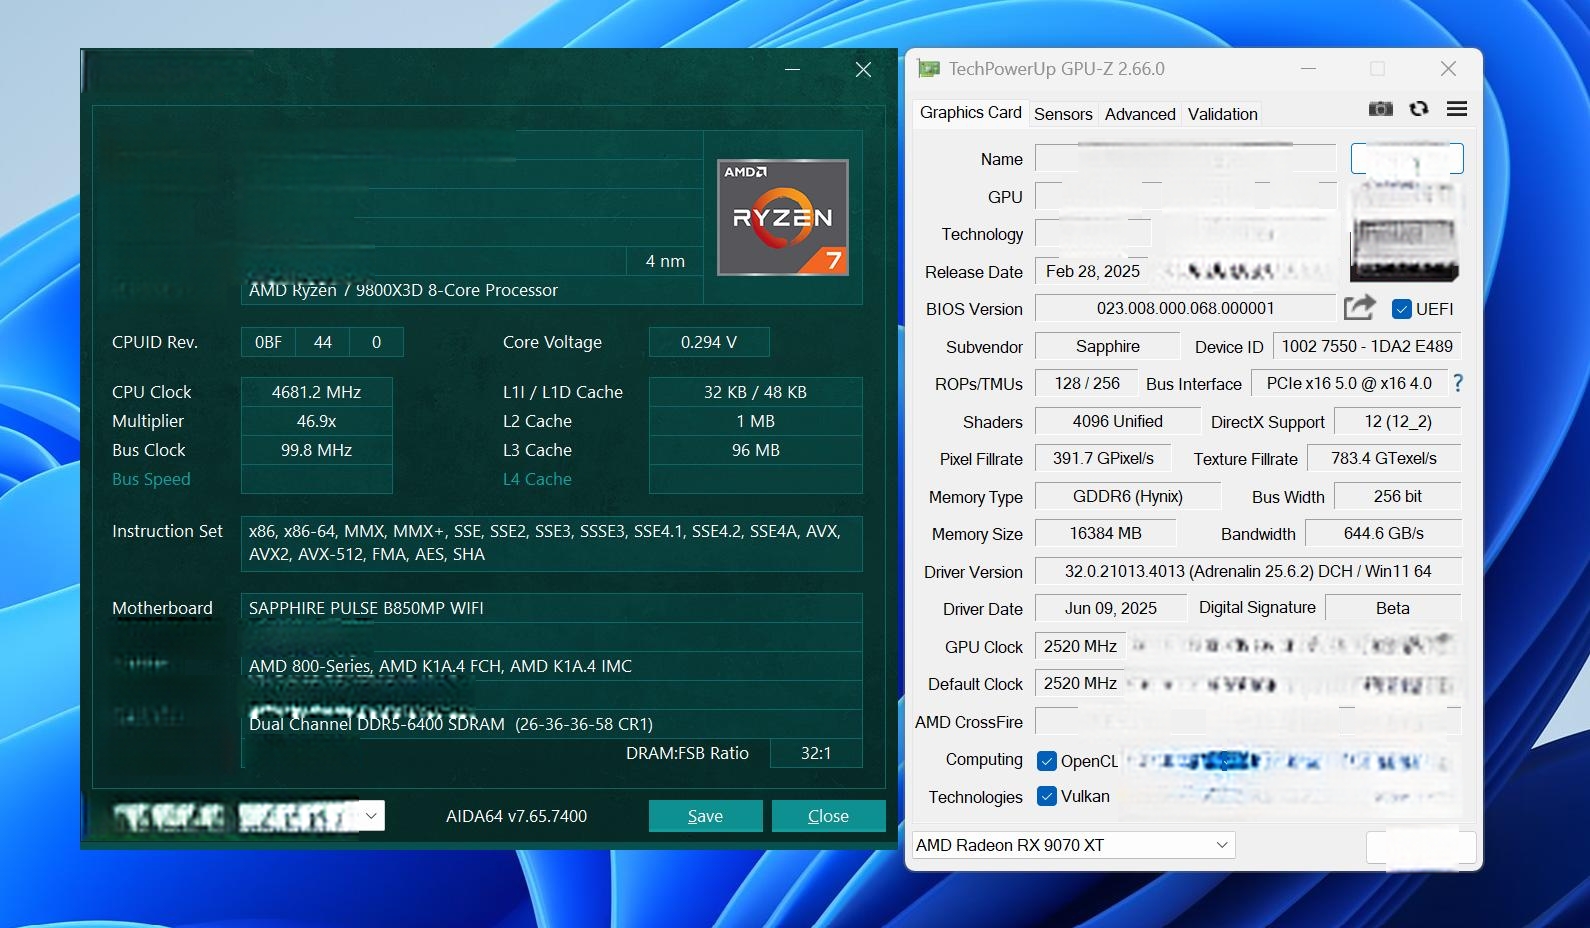Click the ROPs/TMUs value 128 / 256
The image size is (1590, 928).
click(x=1086, y=383)
